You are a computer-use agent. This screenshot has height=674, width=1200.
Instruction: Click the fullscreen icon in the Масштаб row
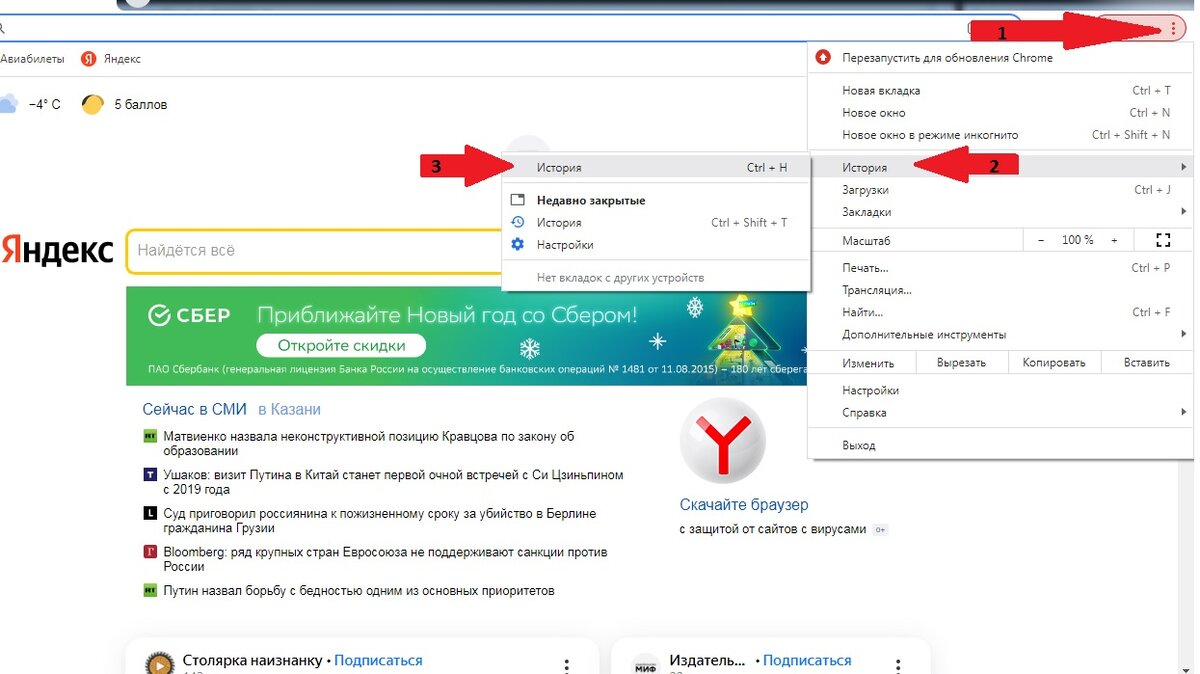click(x=1162, y=240)
